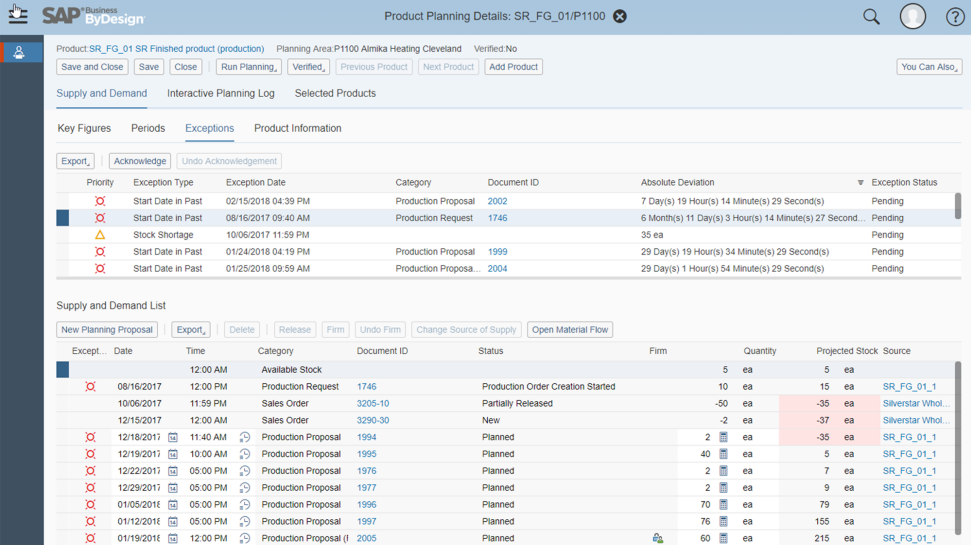
Task: Expand the Verified dropdown button
Action: [308, 67]
